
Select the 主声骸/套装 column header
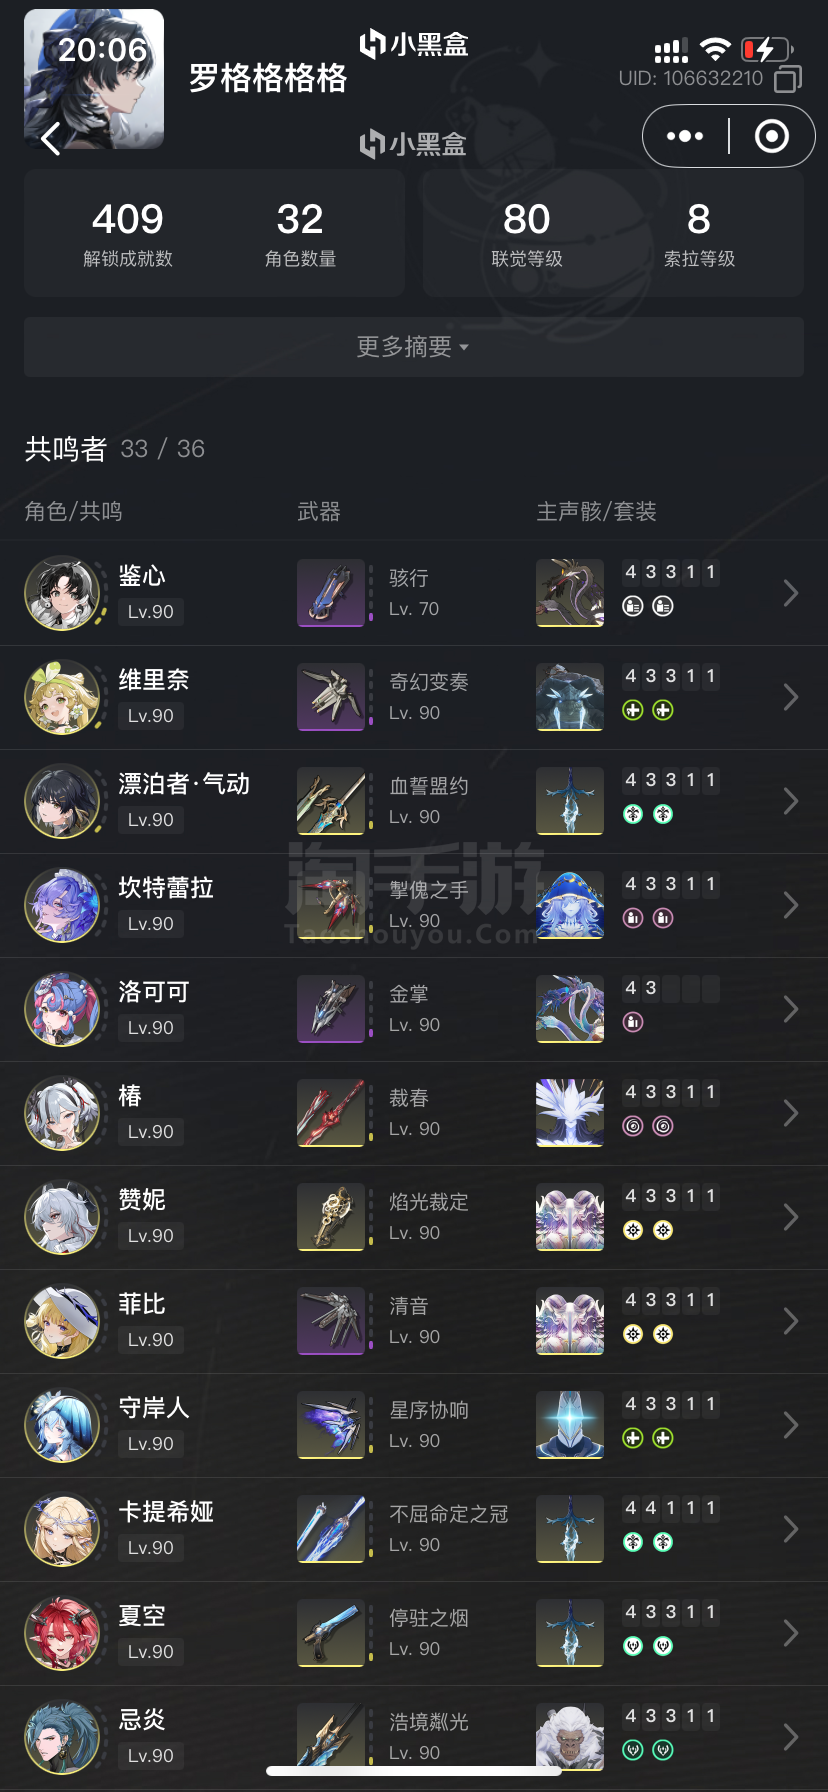coord(596,511)
